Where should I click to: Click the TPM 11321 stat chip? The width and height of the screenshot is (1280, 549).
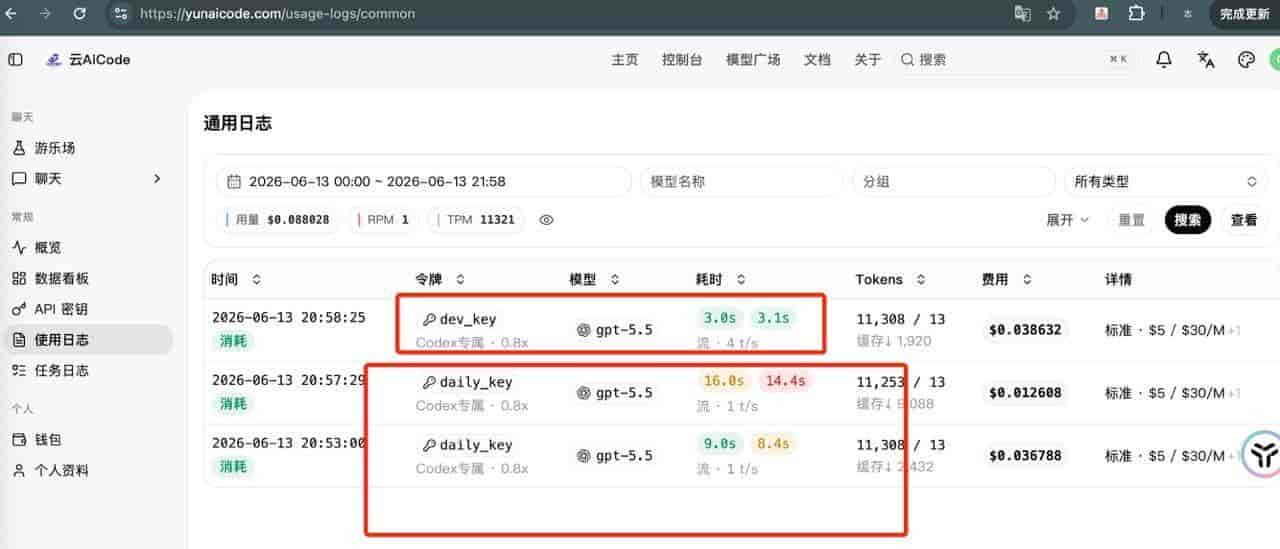[476, 220]
